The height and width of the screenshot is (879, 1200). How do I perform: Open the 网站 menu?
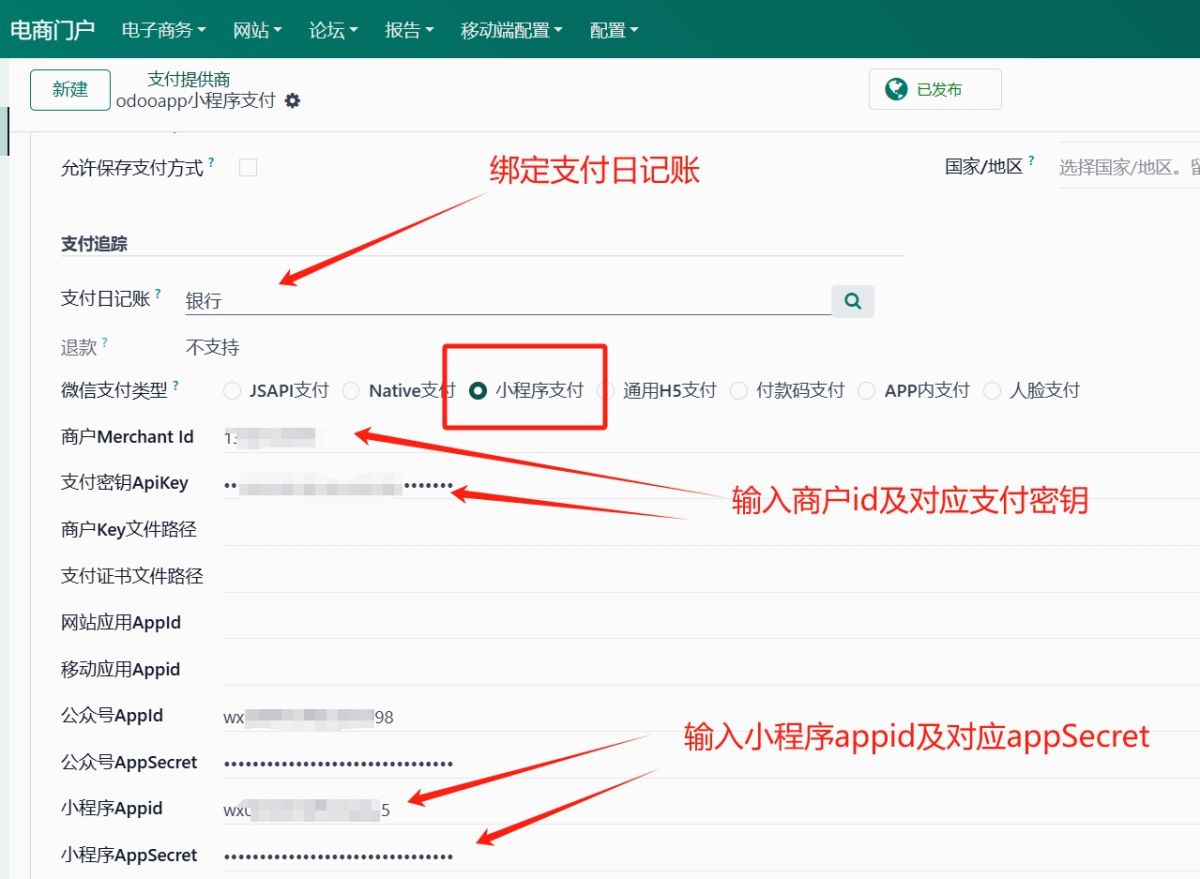pyautogui.click(x=257, y=30)
